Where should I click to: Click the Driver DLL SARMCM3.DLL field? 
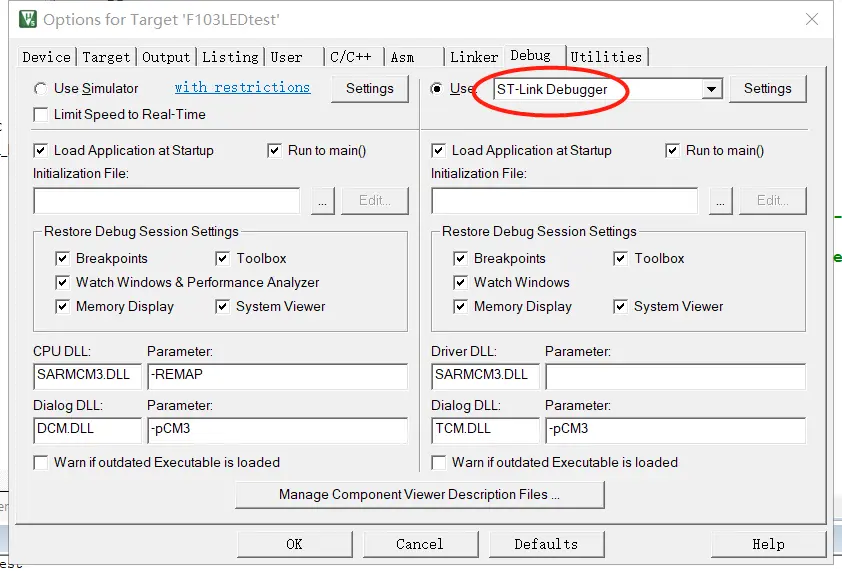coord(485,376)
